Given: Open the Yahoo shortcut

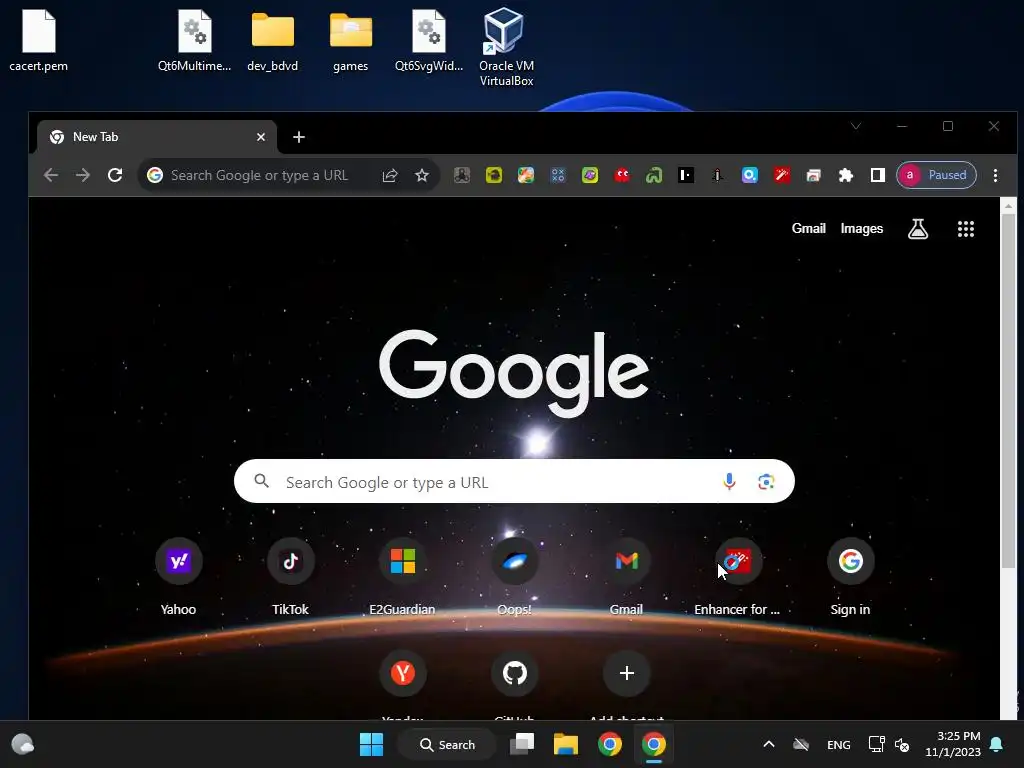Looking at the screenshot, I should [178, 577].
